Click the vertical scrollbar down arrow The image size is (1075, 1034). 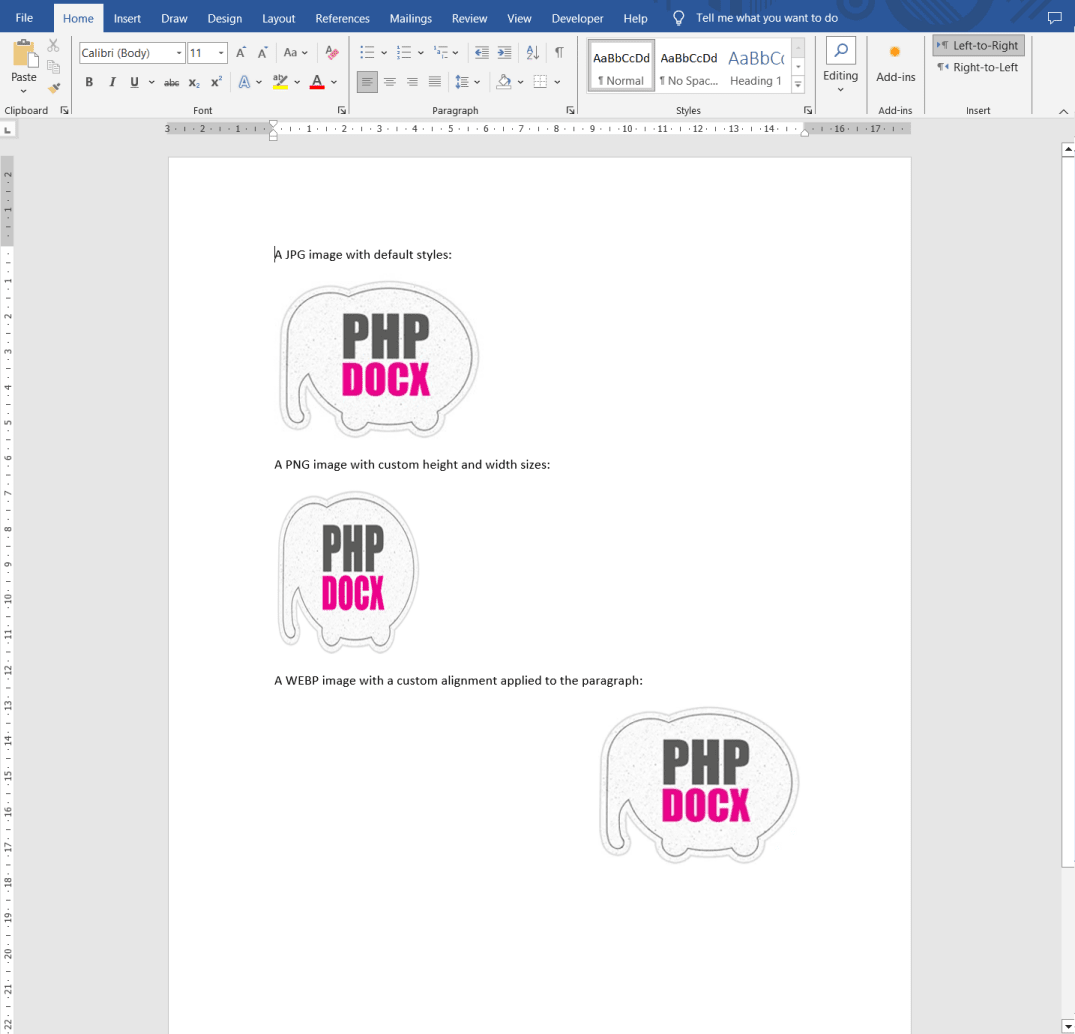click(x=1067, y=1026)
